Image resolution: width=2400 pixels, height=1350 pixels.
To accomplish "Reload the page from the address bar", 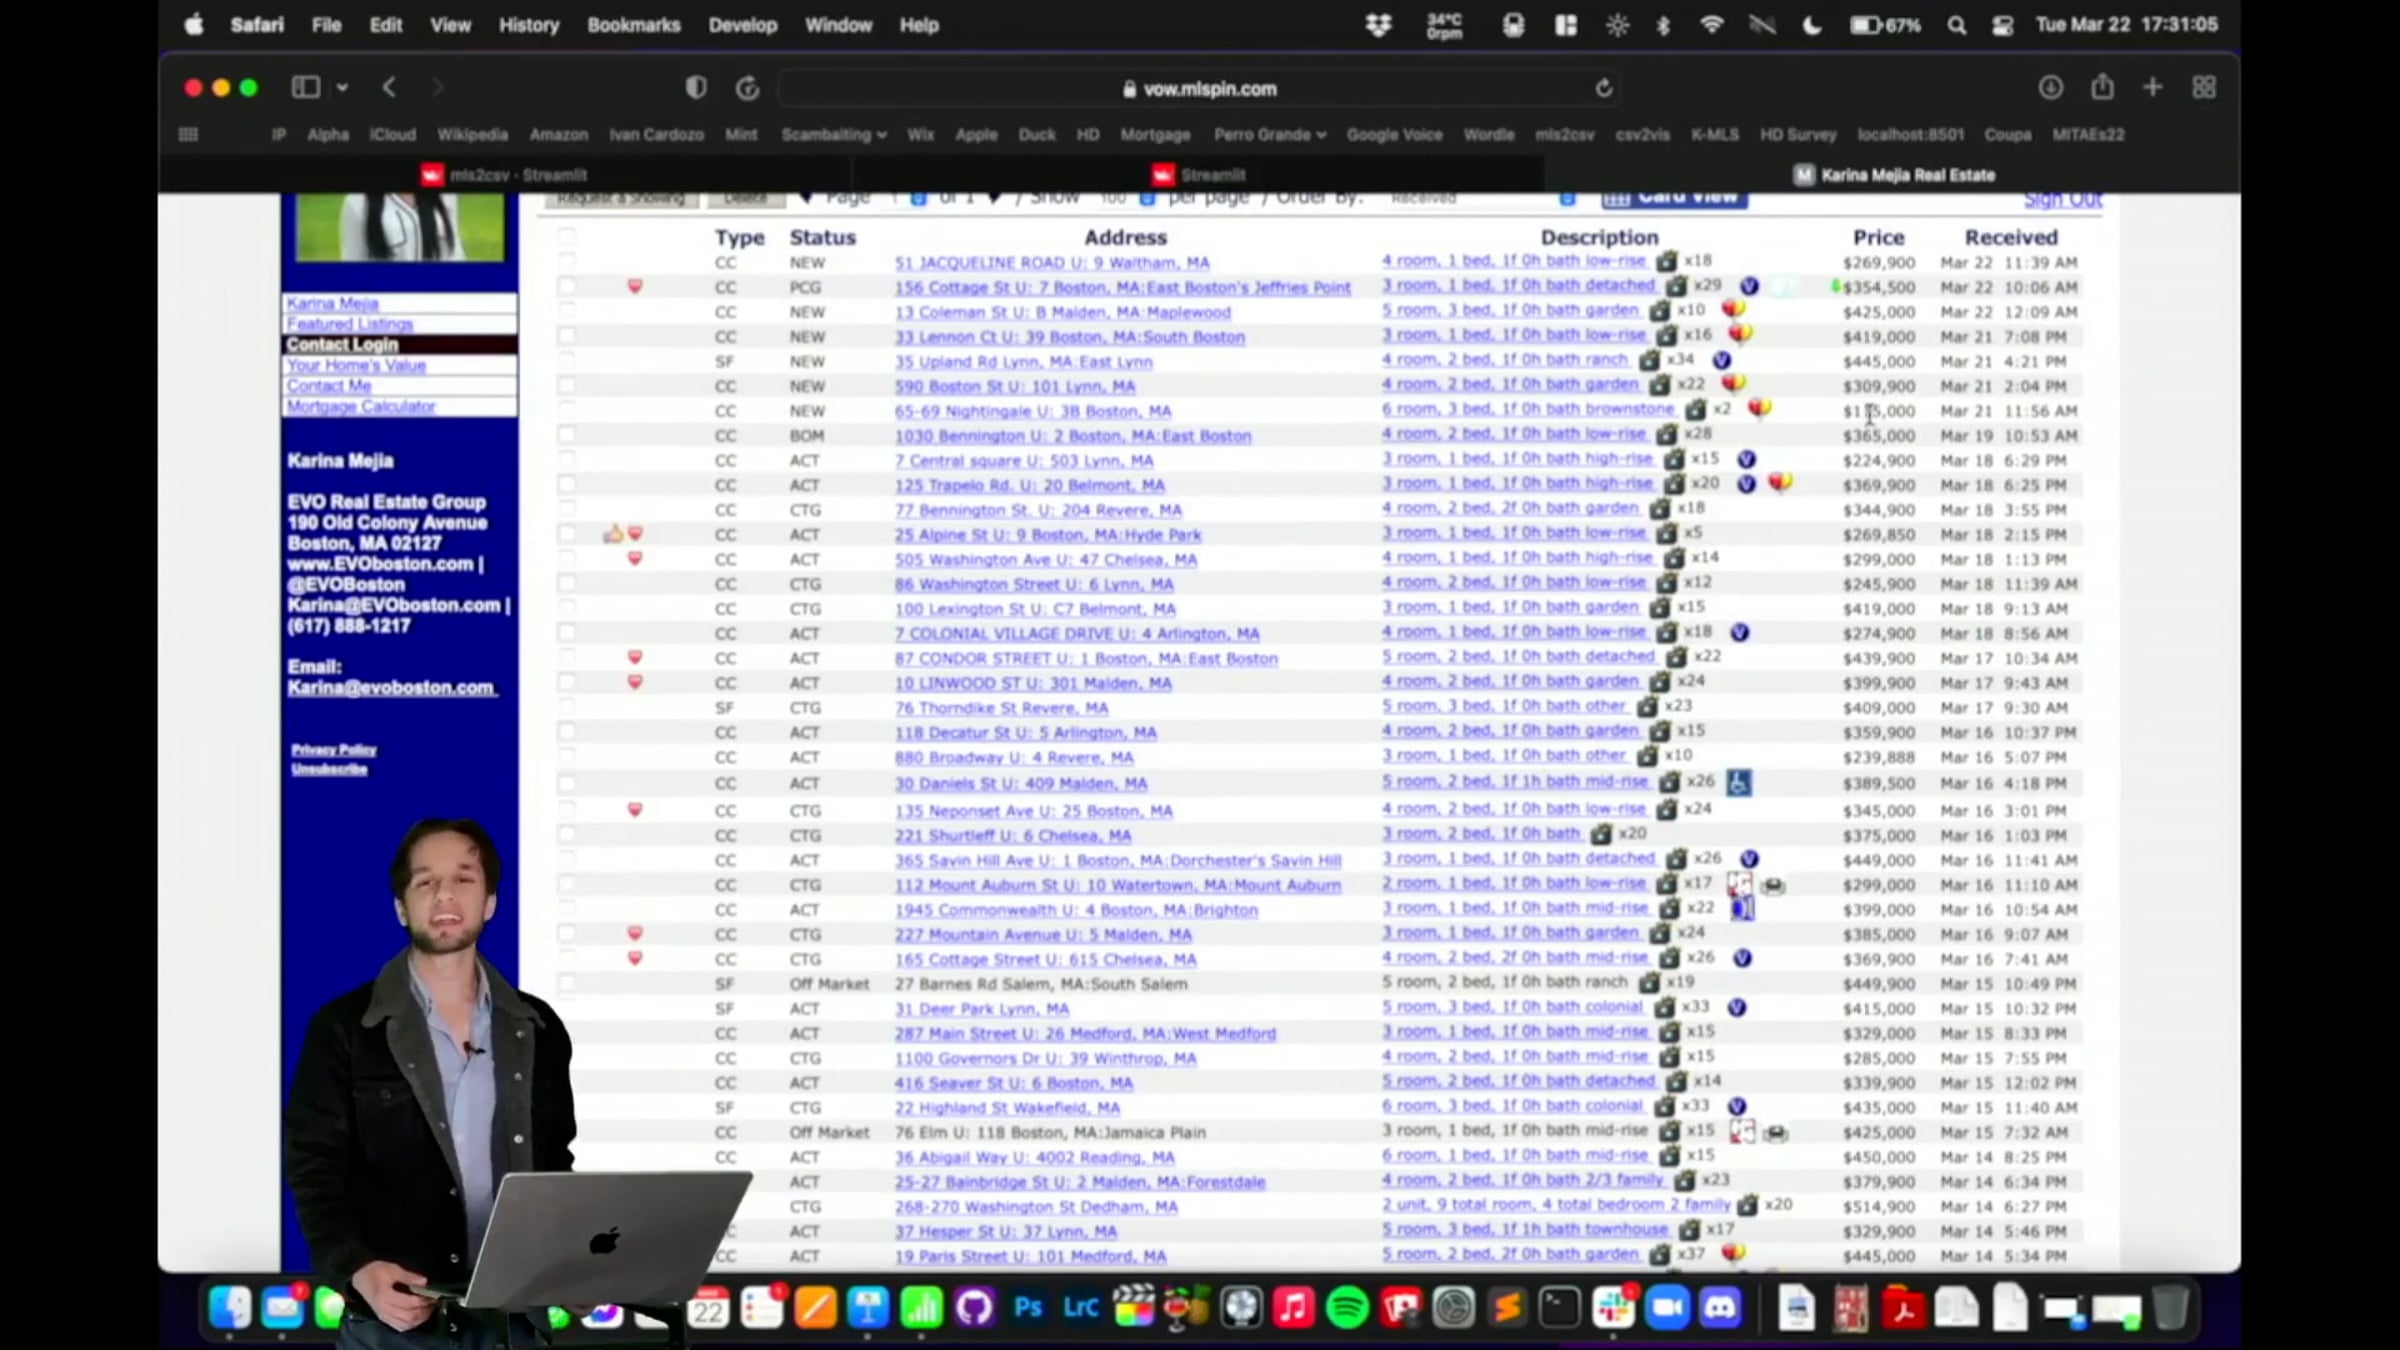I will click(1604, 89).
